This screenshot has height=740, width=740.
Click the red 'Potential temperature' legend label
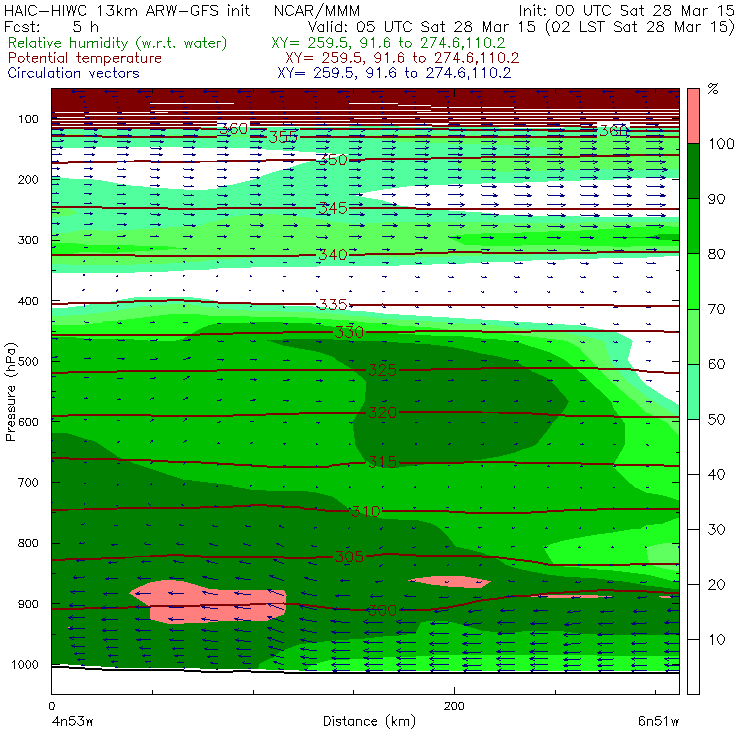(x=85, y=58)
